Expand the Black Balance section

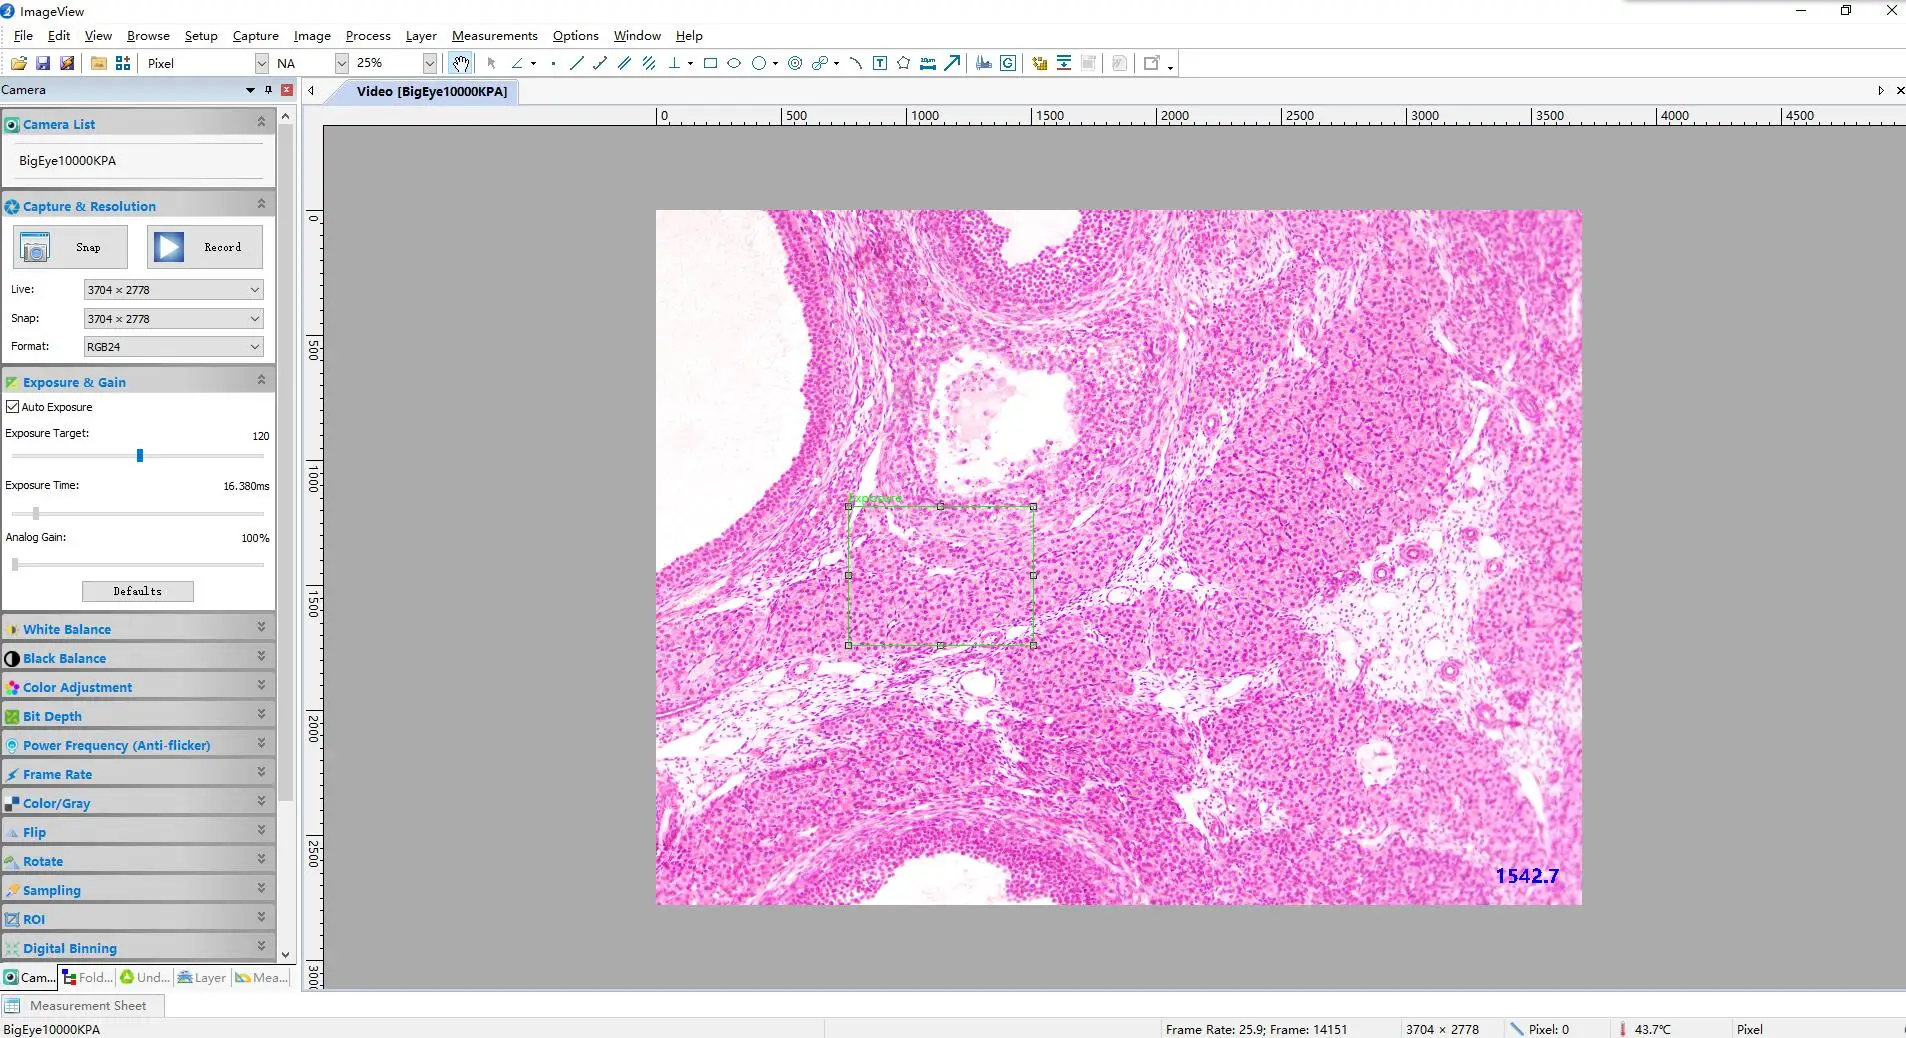pos(138,658)
